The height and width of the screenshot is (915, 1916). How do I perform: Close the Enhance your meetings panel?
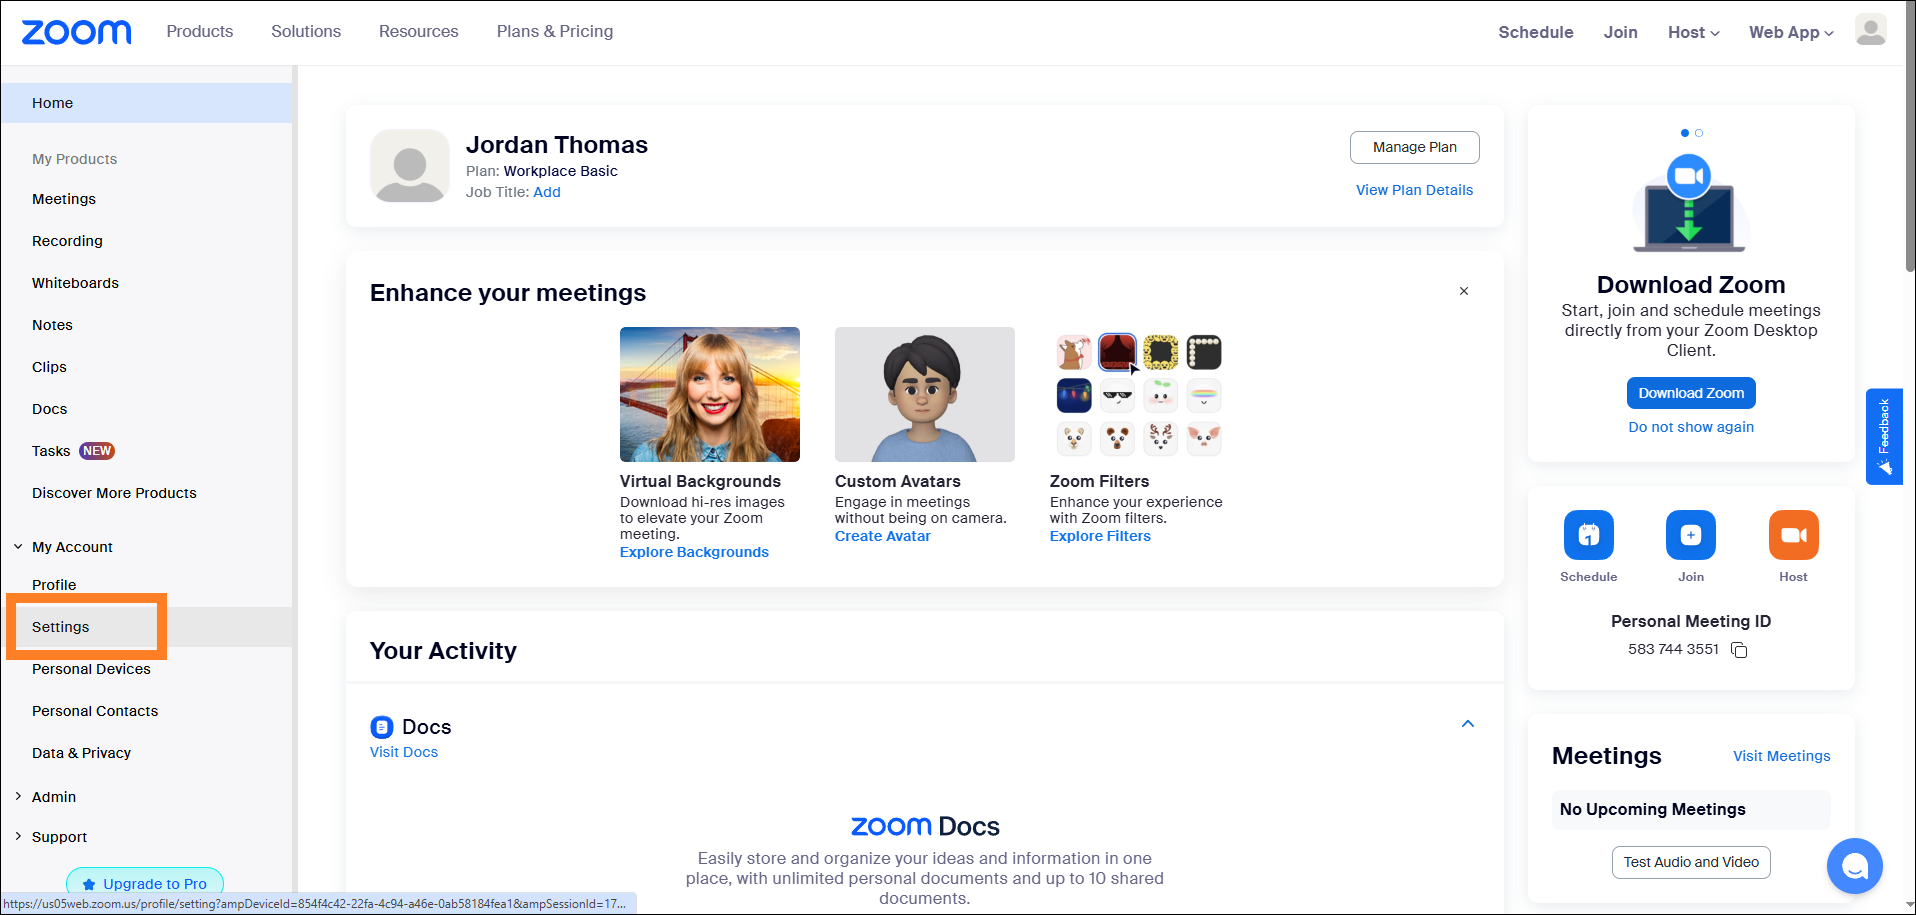pos(1463,291)
